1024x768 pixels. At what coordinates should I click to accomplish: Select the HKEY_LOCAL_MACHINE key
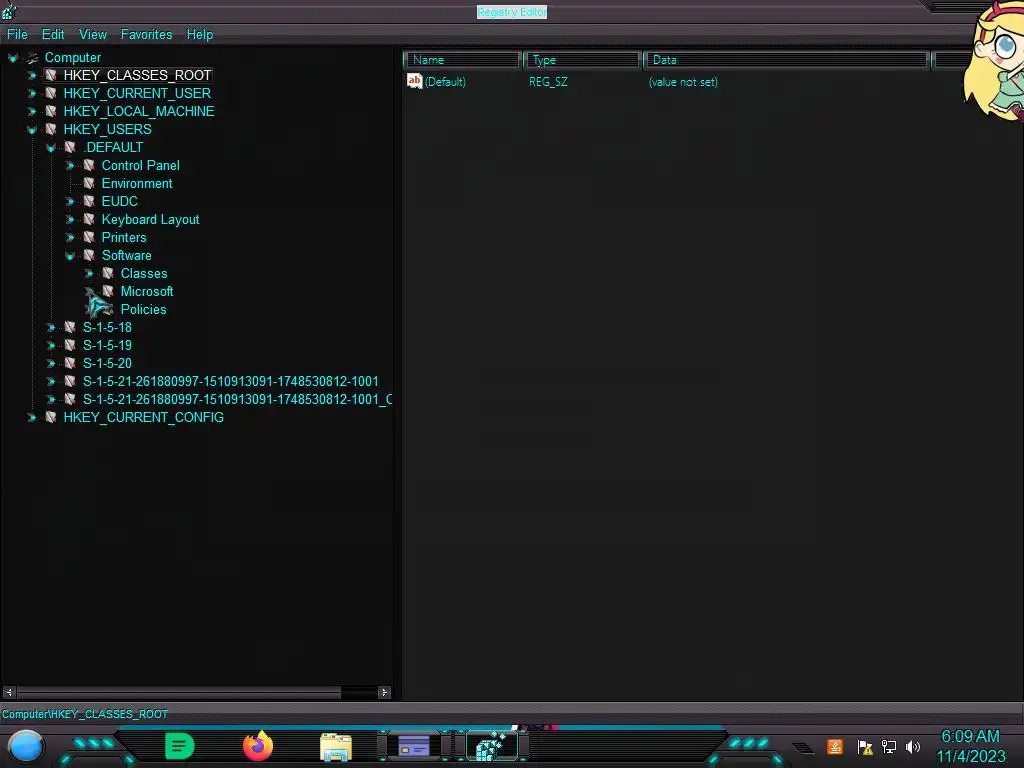pos(138,111)
